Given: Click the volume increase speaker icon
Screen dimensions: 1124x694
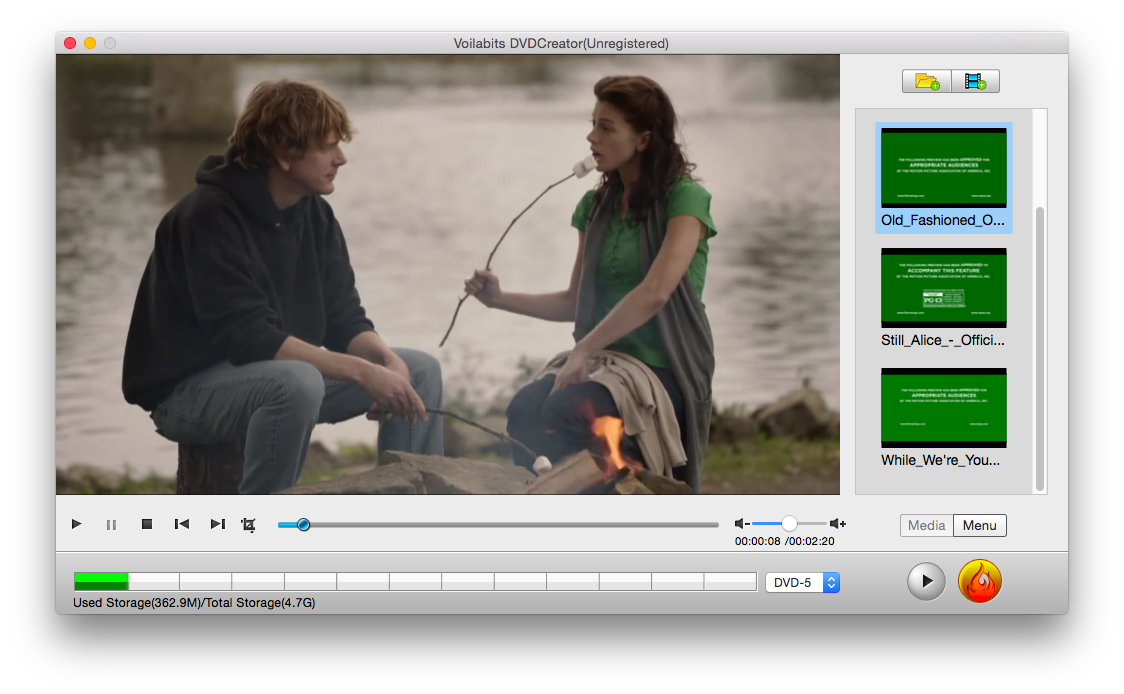Looking at the screenshot, I should [838, 524].
